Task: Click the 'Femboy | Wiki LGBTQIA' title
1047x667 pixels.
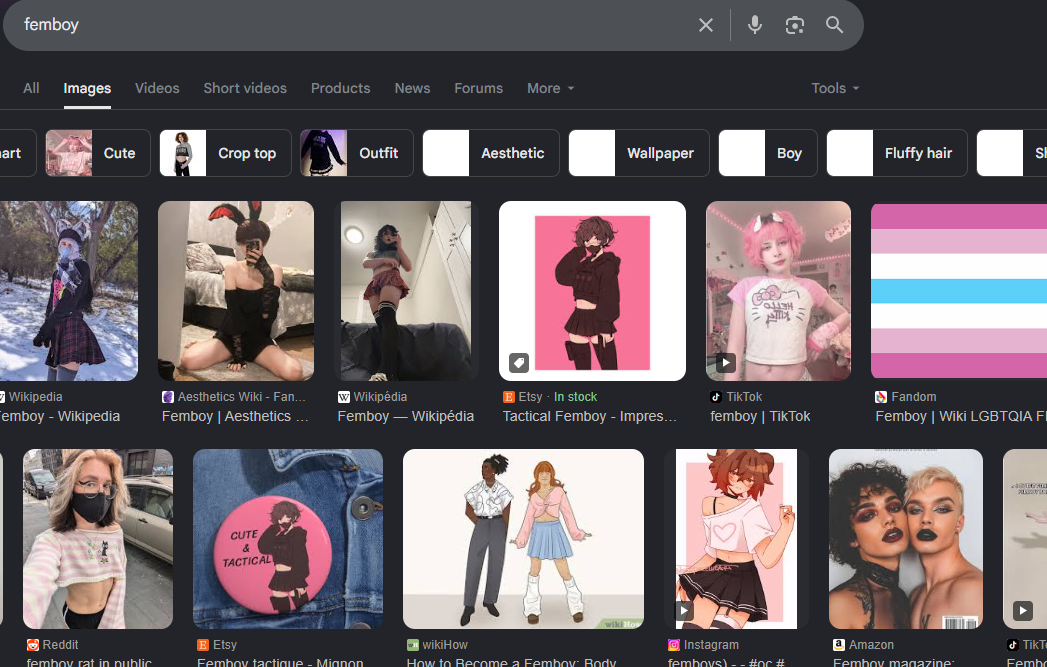Action: click(961, 416)
